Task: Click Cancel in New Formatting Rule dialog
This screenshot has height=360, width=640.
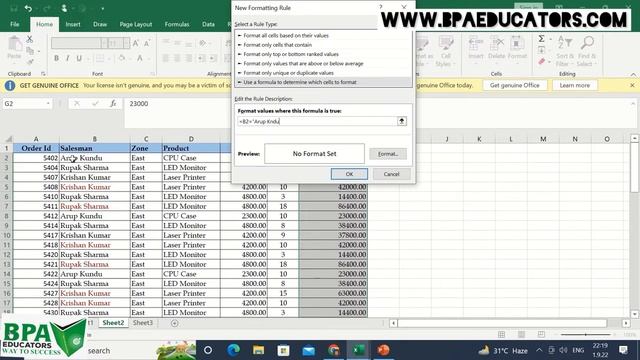Action: pyautogui.click(x=391, y=174)
